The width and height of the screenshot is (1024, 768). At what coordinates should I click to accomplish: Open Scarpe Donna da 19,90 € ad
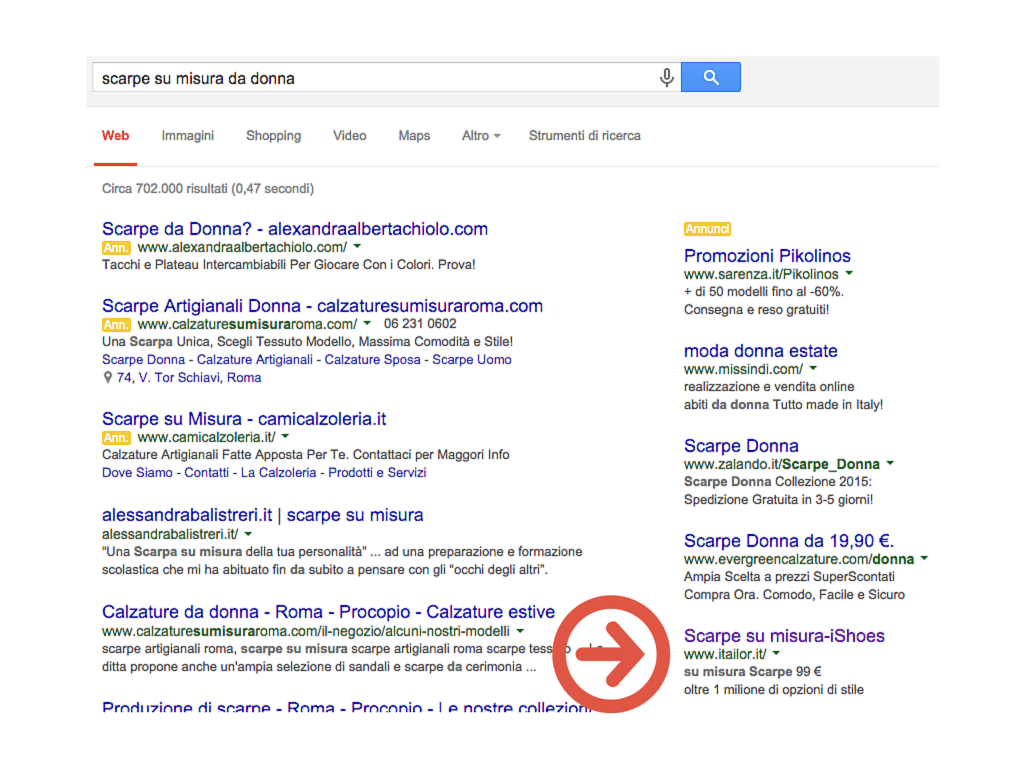tap(788, 541)
